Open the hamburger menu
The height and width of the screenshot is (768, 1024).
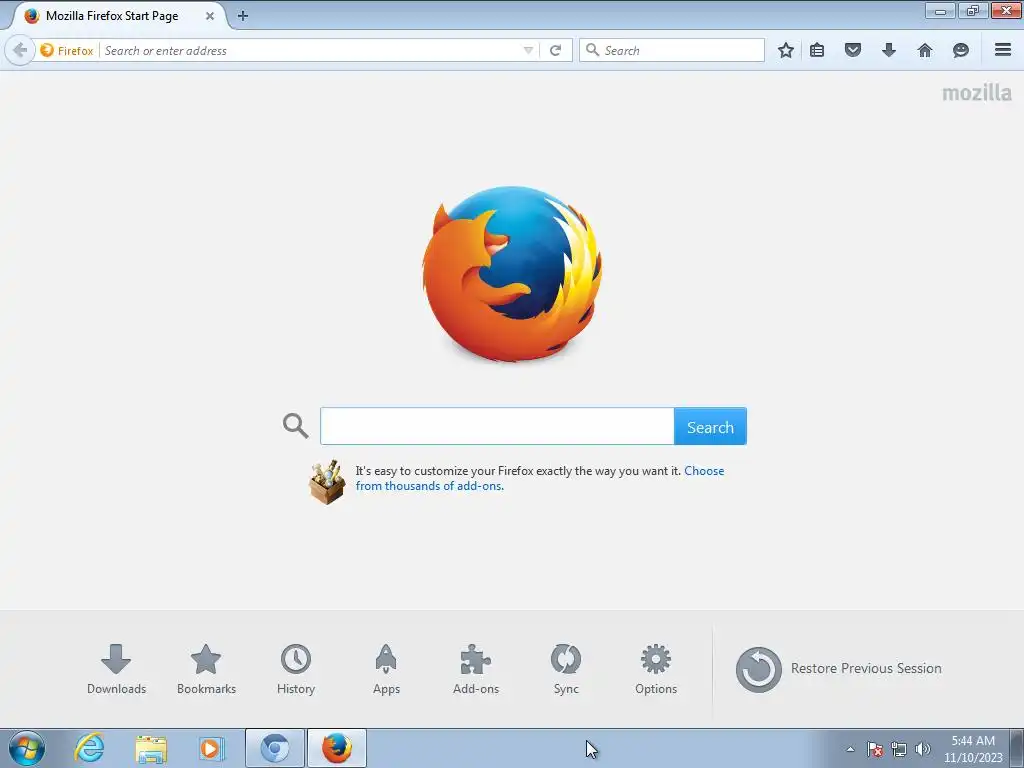tap(1003, 50)
